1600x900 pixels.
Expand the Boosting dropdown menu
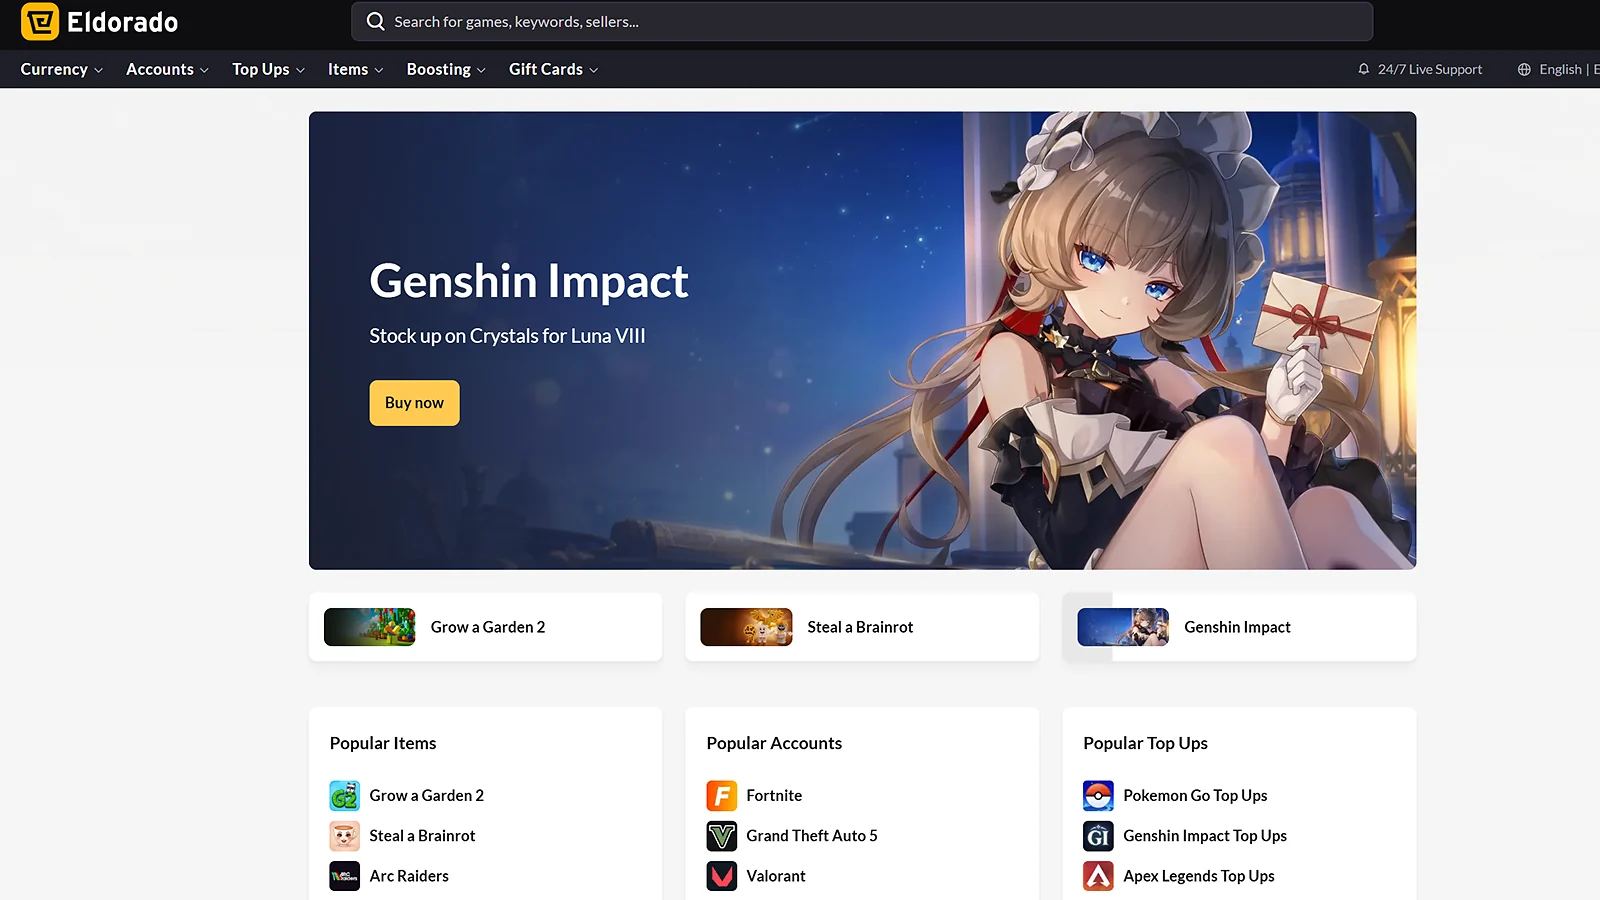[446, 69]
